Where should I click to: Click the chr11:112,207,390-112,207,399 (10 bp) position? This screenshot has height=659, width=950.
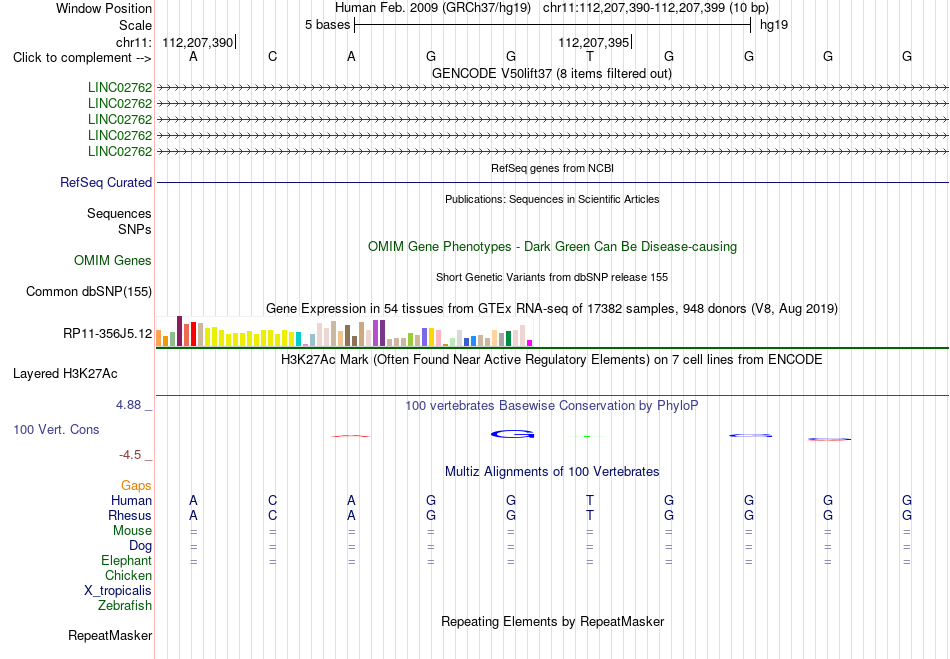click(x=656, y=8)
